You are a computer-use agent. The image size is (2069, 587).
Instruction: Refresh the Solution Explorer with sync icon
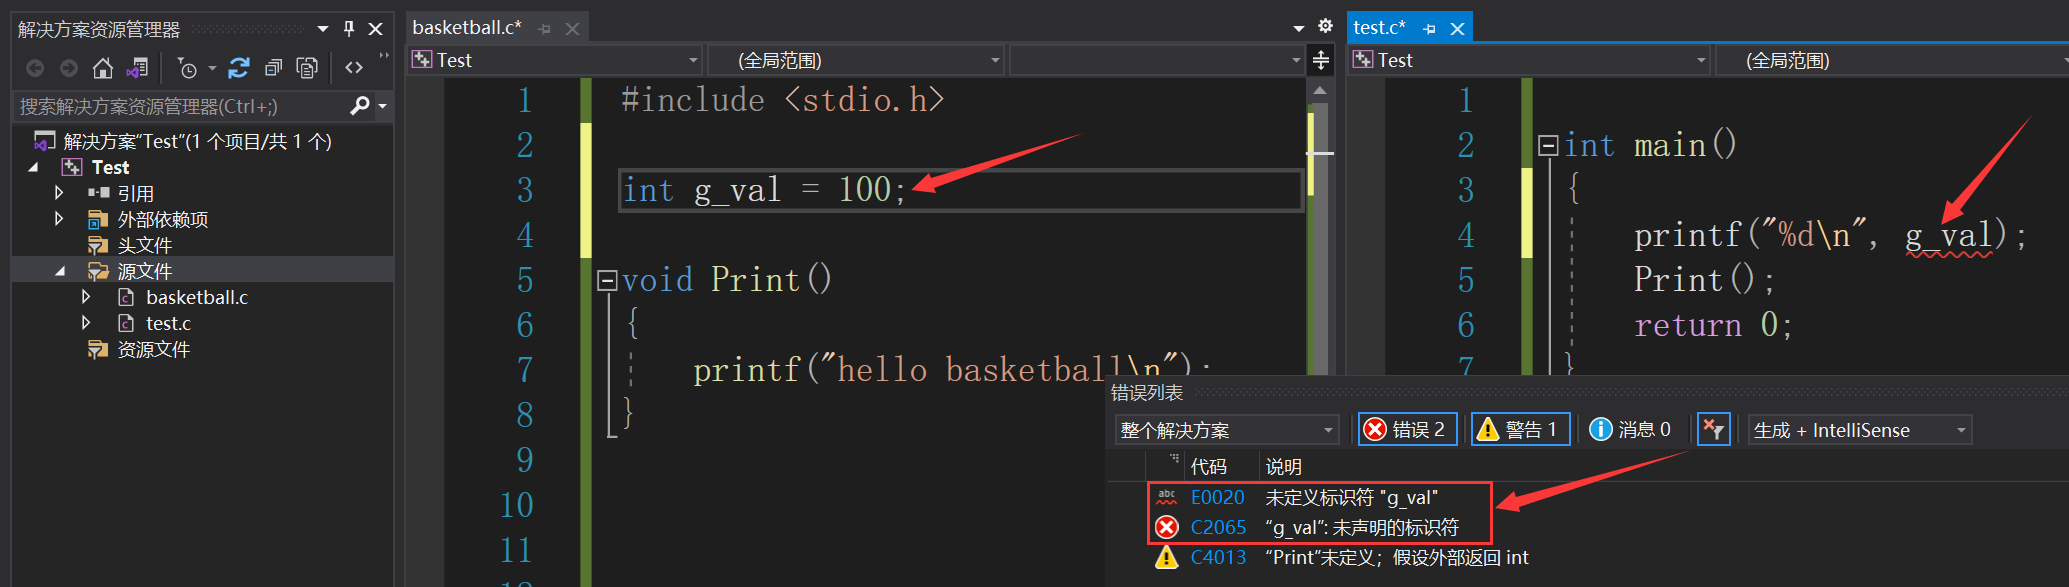point(239,68)
